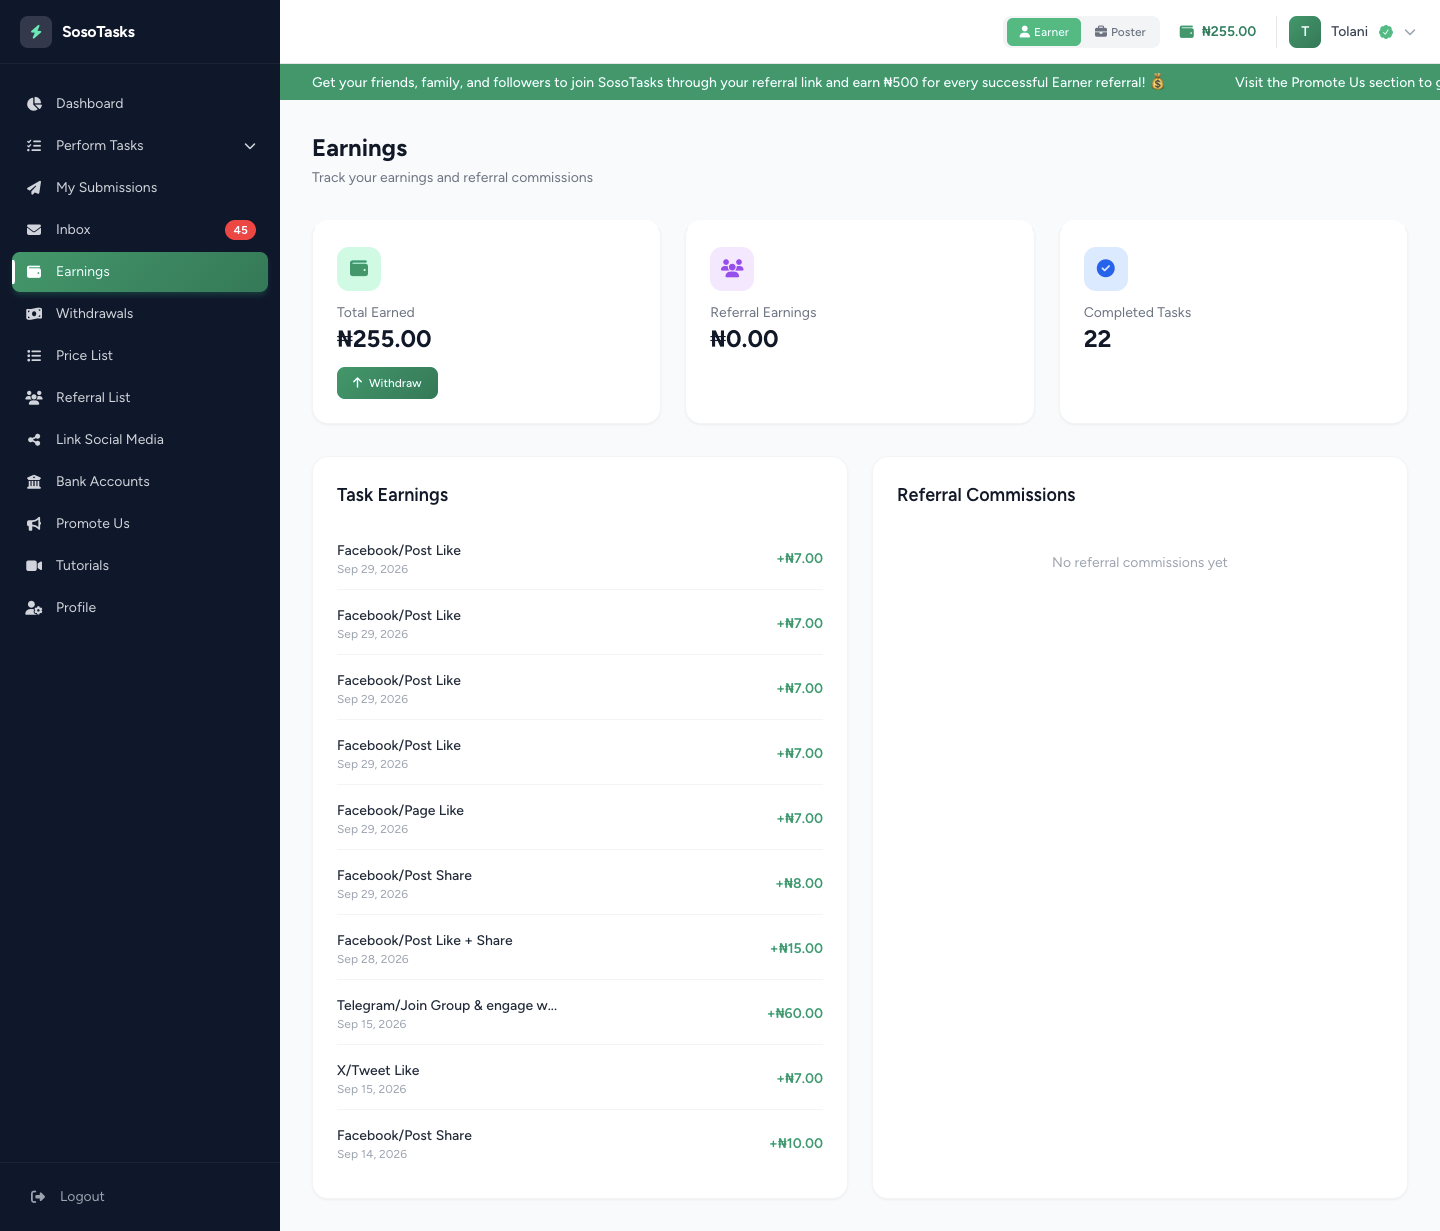The height and width of the screenshot is (1231, 1440).
Task: Click the Inbox 45 unread badge
Action: 240,230
